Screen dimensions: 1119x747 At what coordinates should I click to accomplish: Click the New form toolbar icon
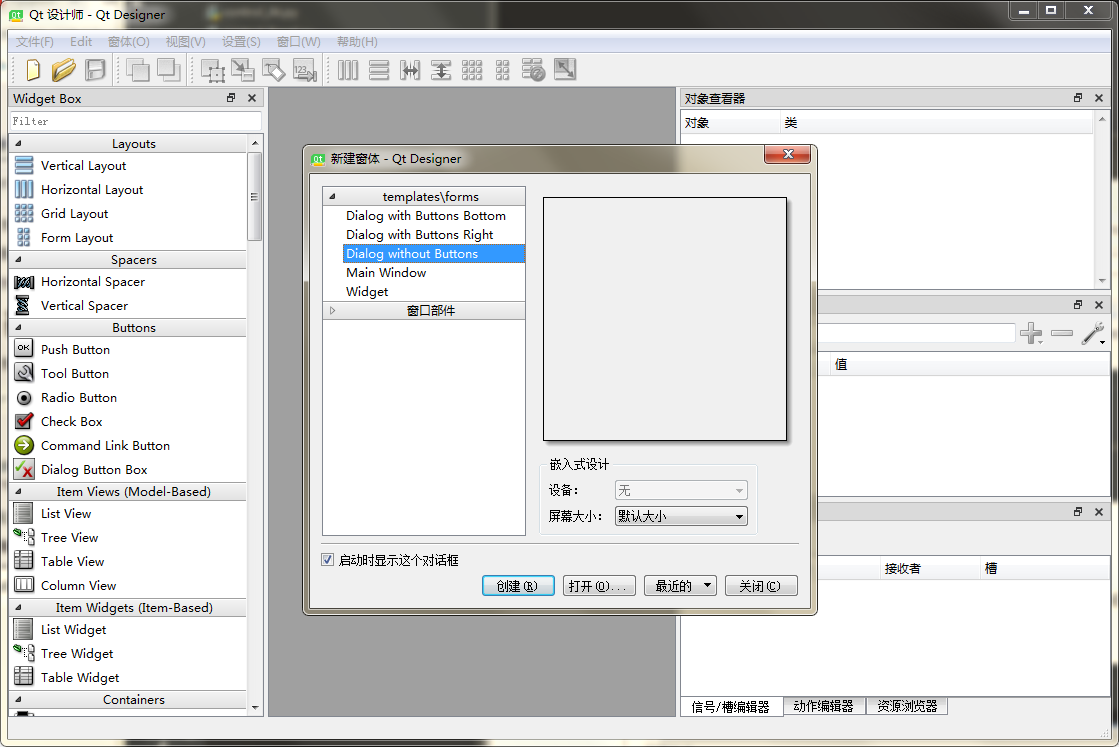pos(33,70)
